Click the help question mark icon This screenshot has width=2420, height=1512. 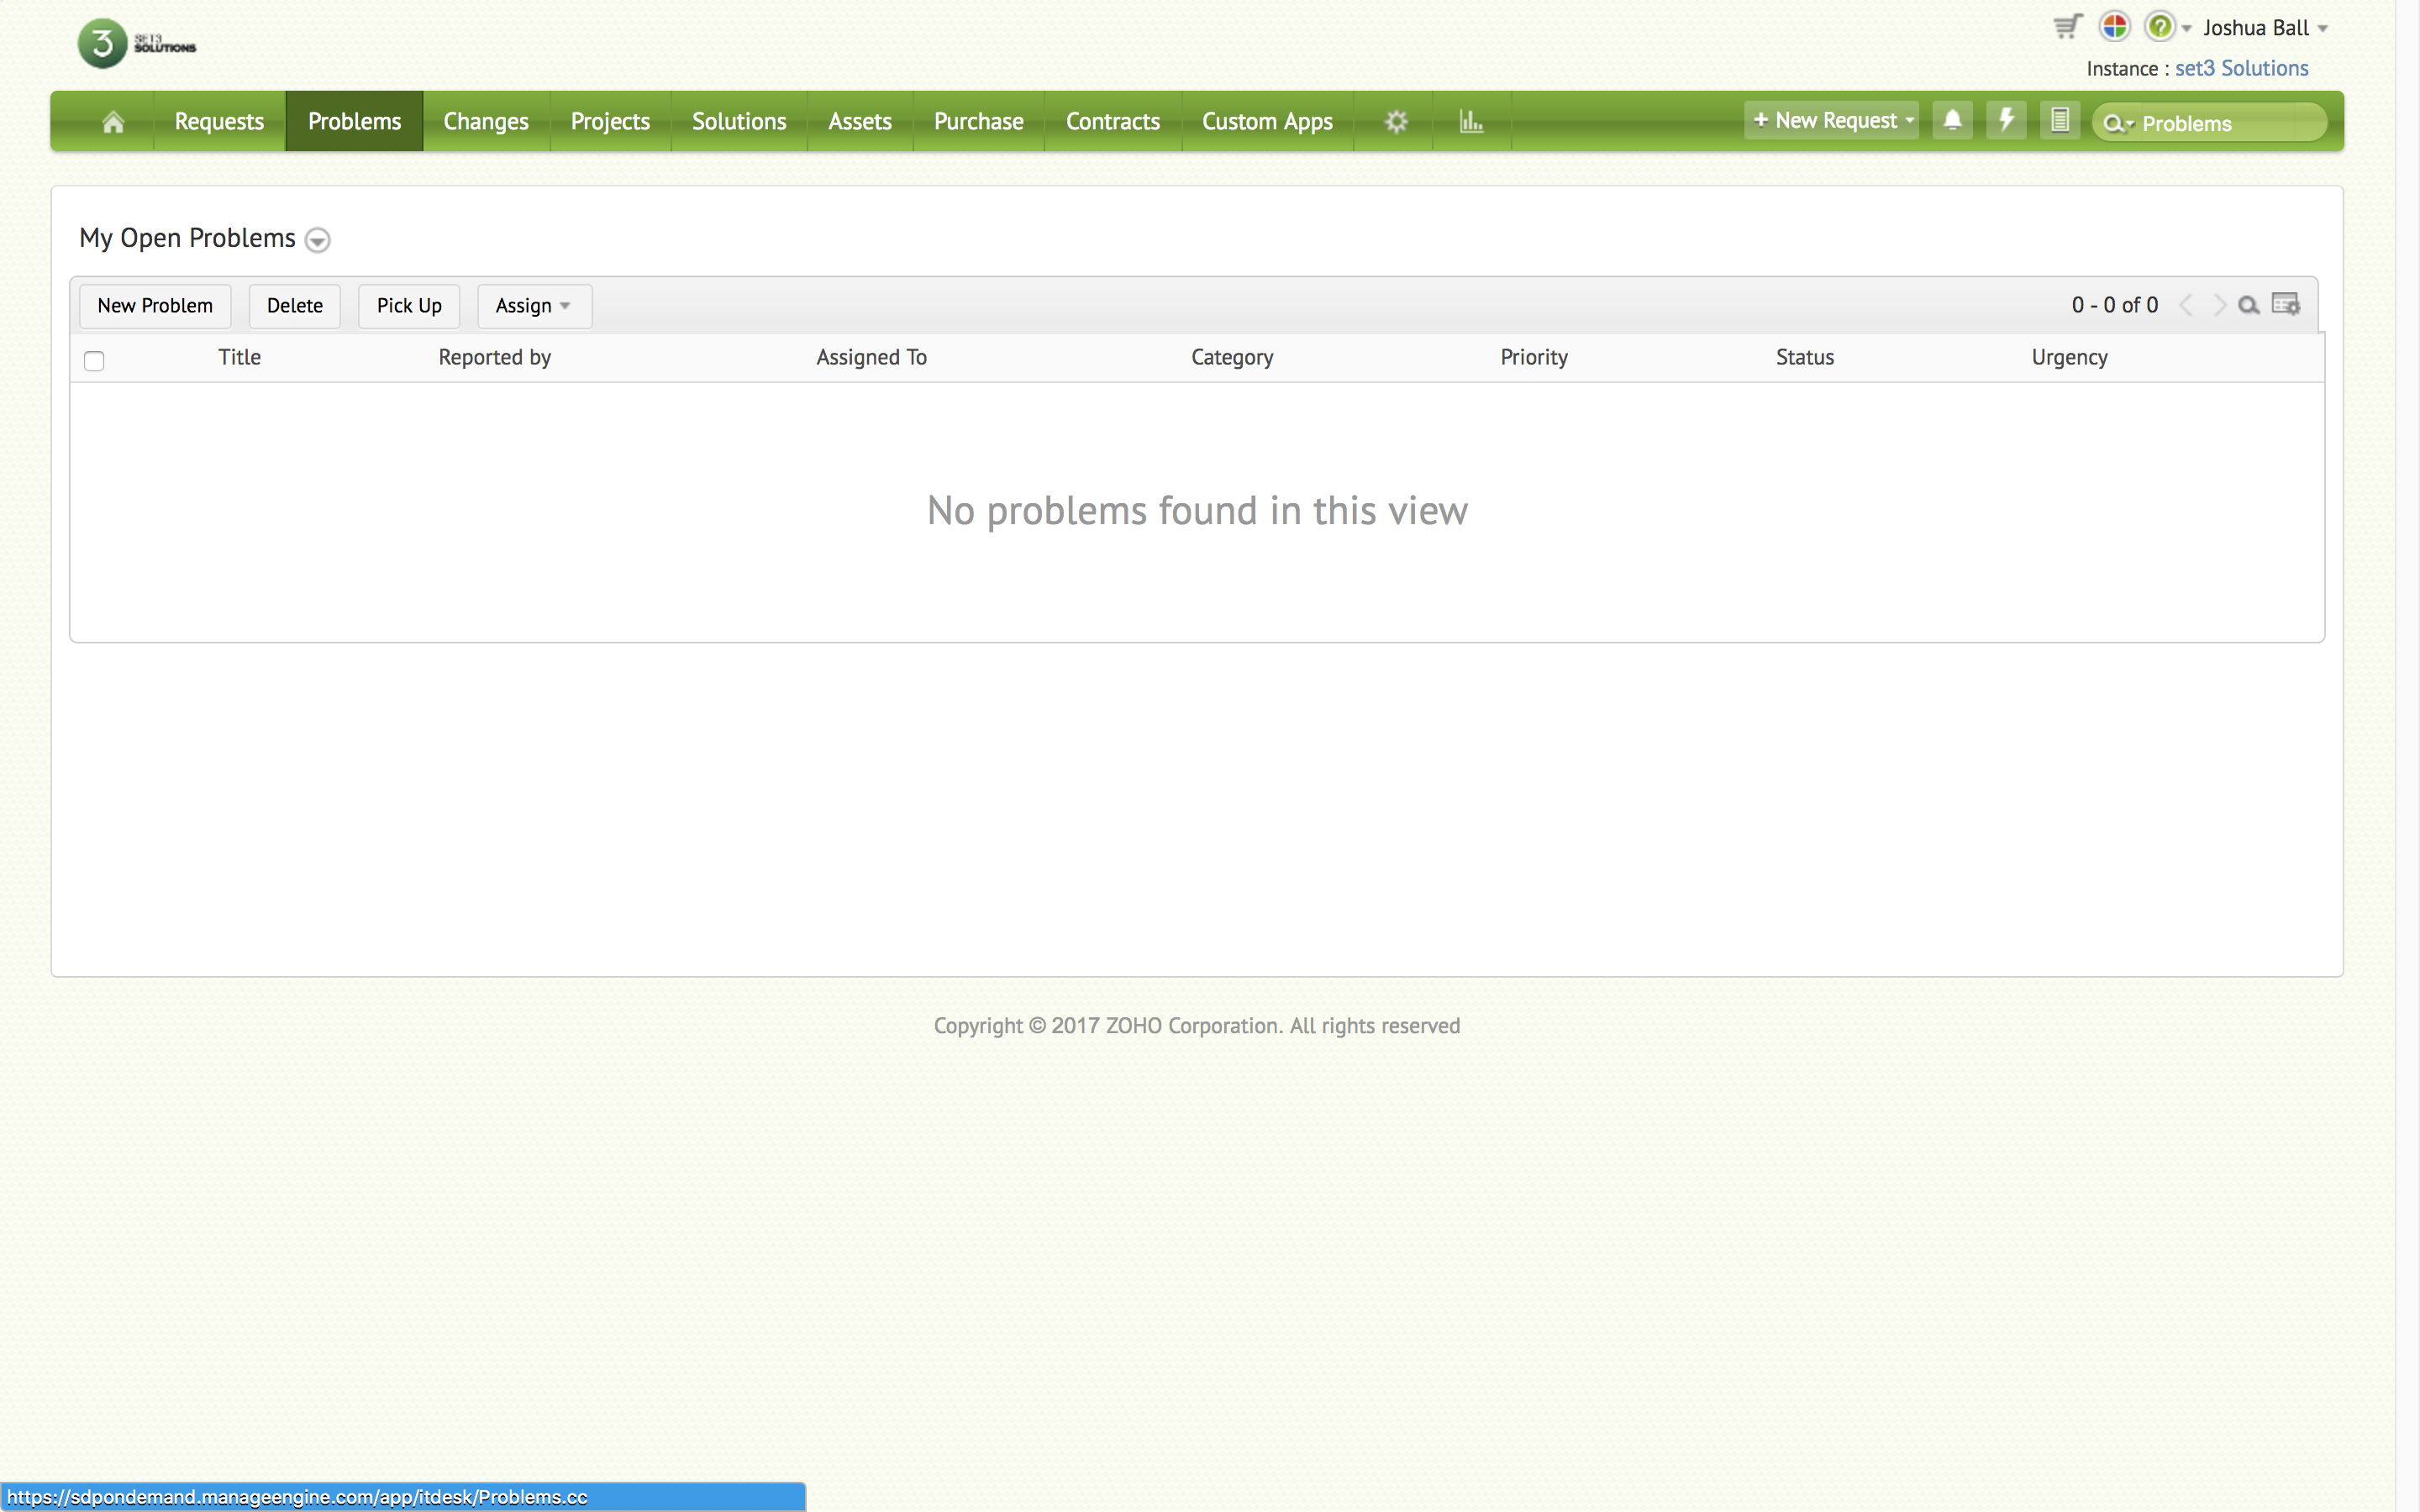[x=2159, y=27]
